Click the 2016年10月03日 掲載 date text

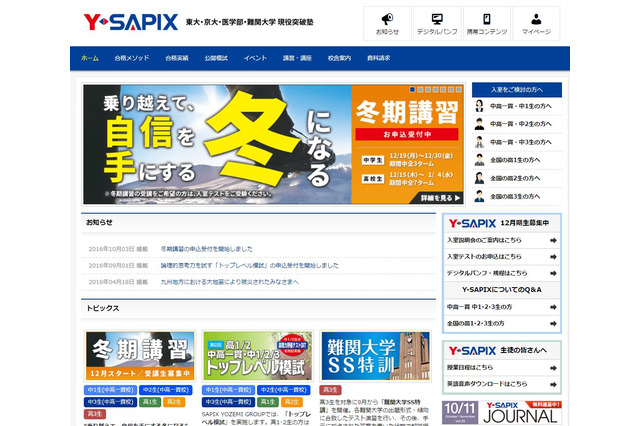118,249
